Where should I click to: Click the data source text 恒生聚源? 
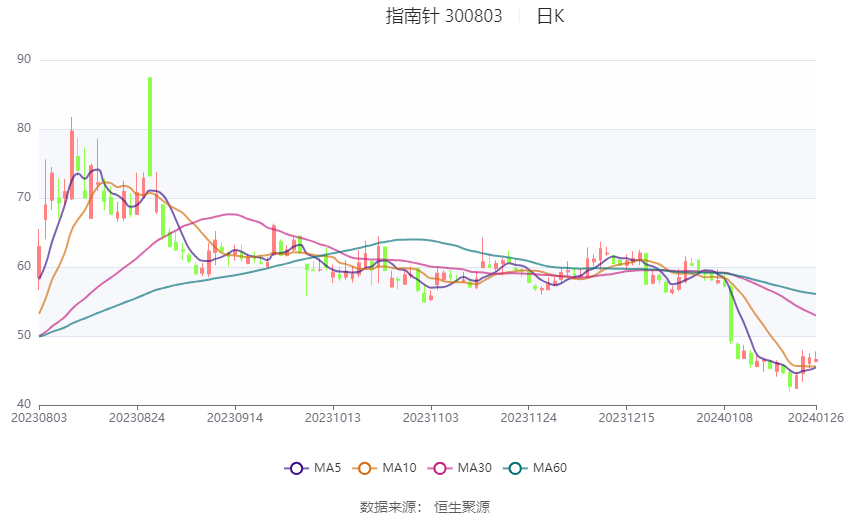[x=462, y=507]
